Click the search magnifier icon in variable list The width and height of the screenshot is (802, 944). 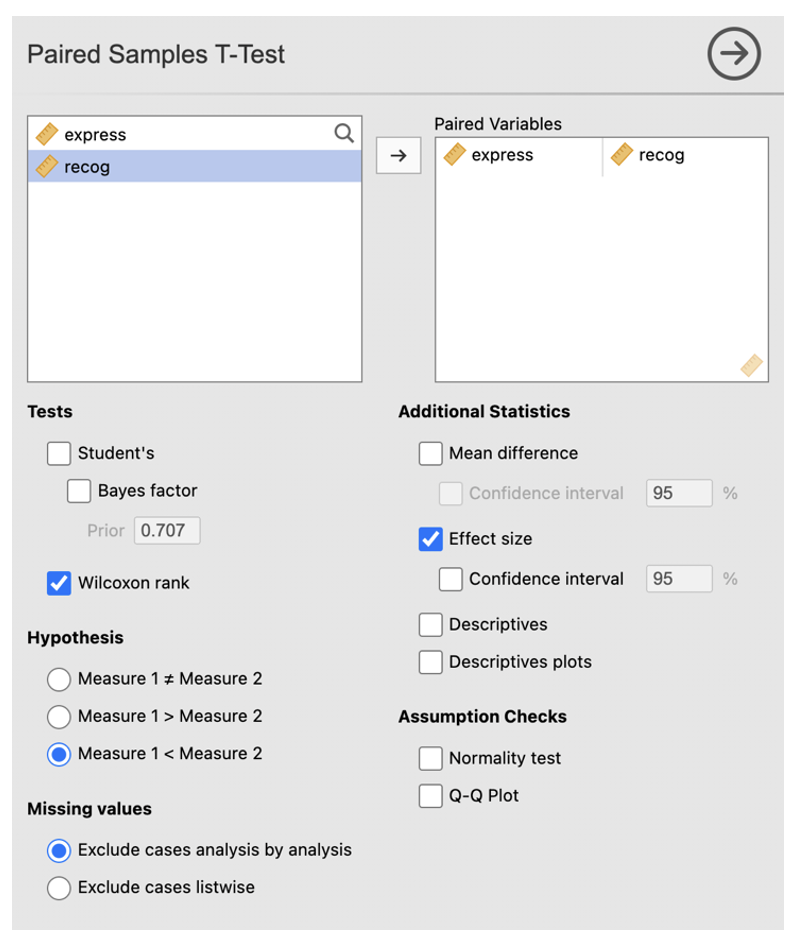click(x=343, y=134)
